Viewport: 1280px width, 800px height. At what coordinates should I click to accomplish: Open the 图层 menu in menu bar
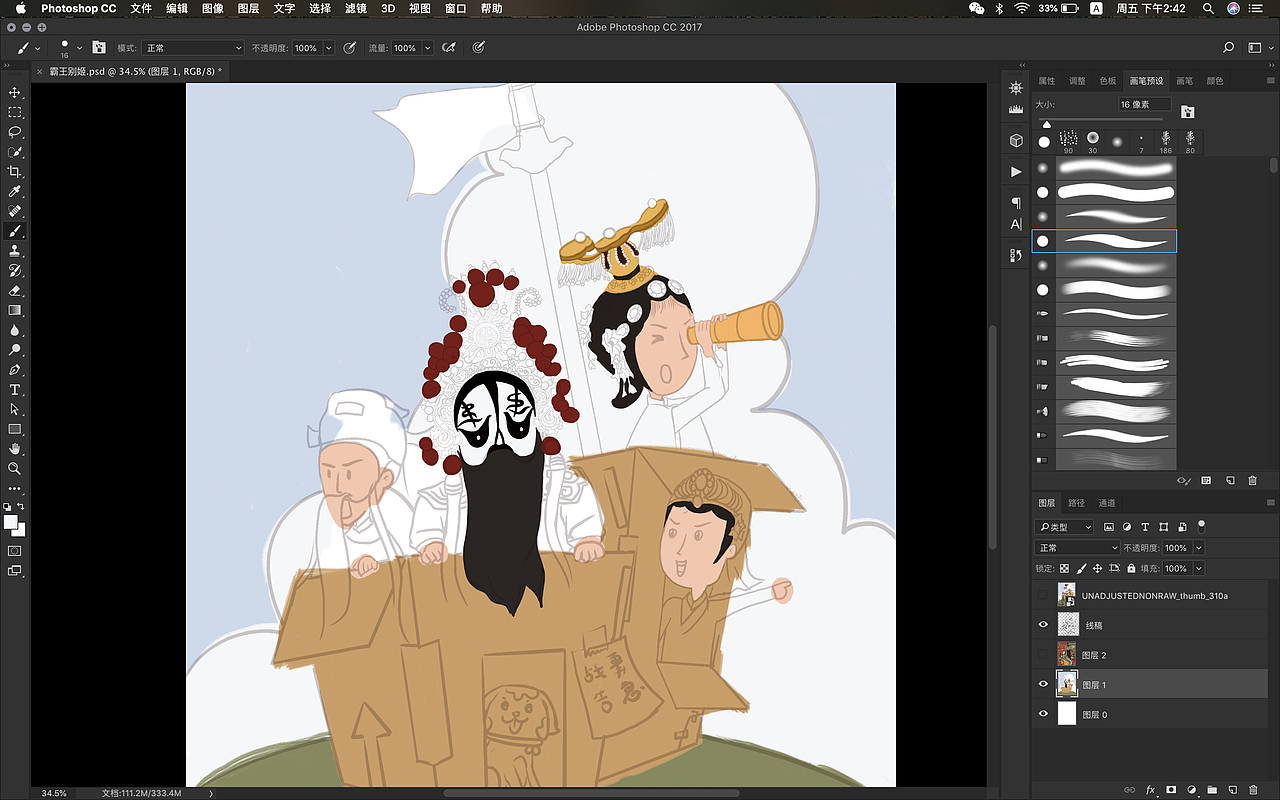(248, 8)
